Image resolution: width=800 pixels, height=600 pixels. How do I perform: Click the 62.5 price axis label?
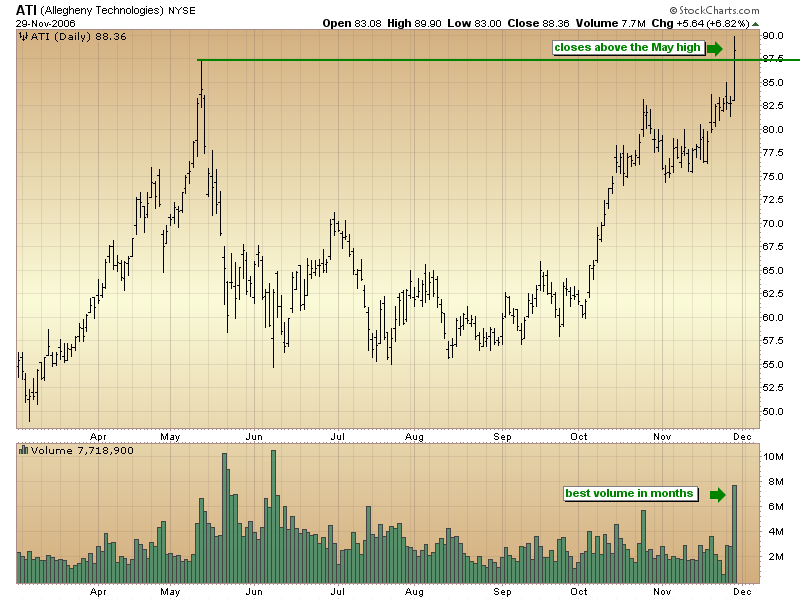(x=773, y=293)
